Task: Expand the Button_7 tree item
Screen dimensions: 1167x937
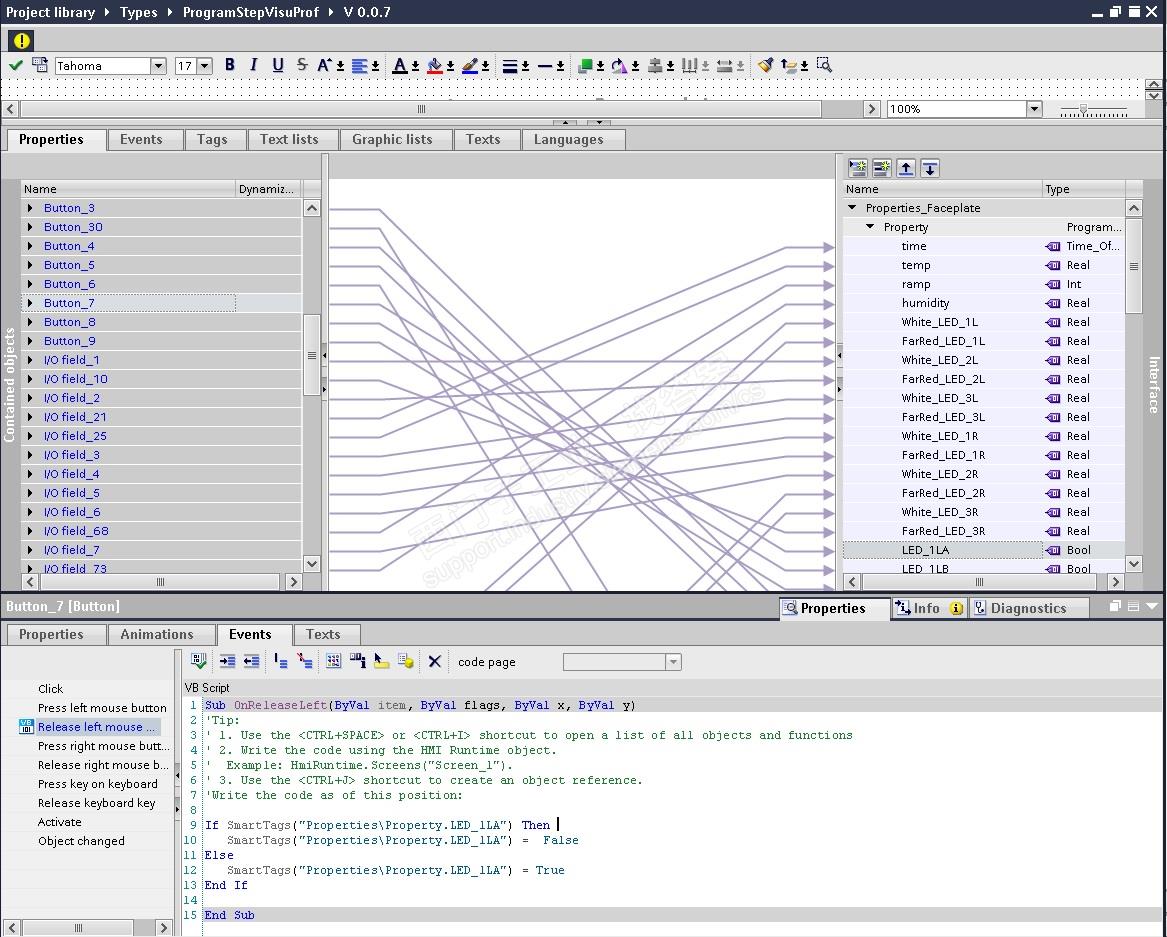Action: [x=31, y=303]
